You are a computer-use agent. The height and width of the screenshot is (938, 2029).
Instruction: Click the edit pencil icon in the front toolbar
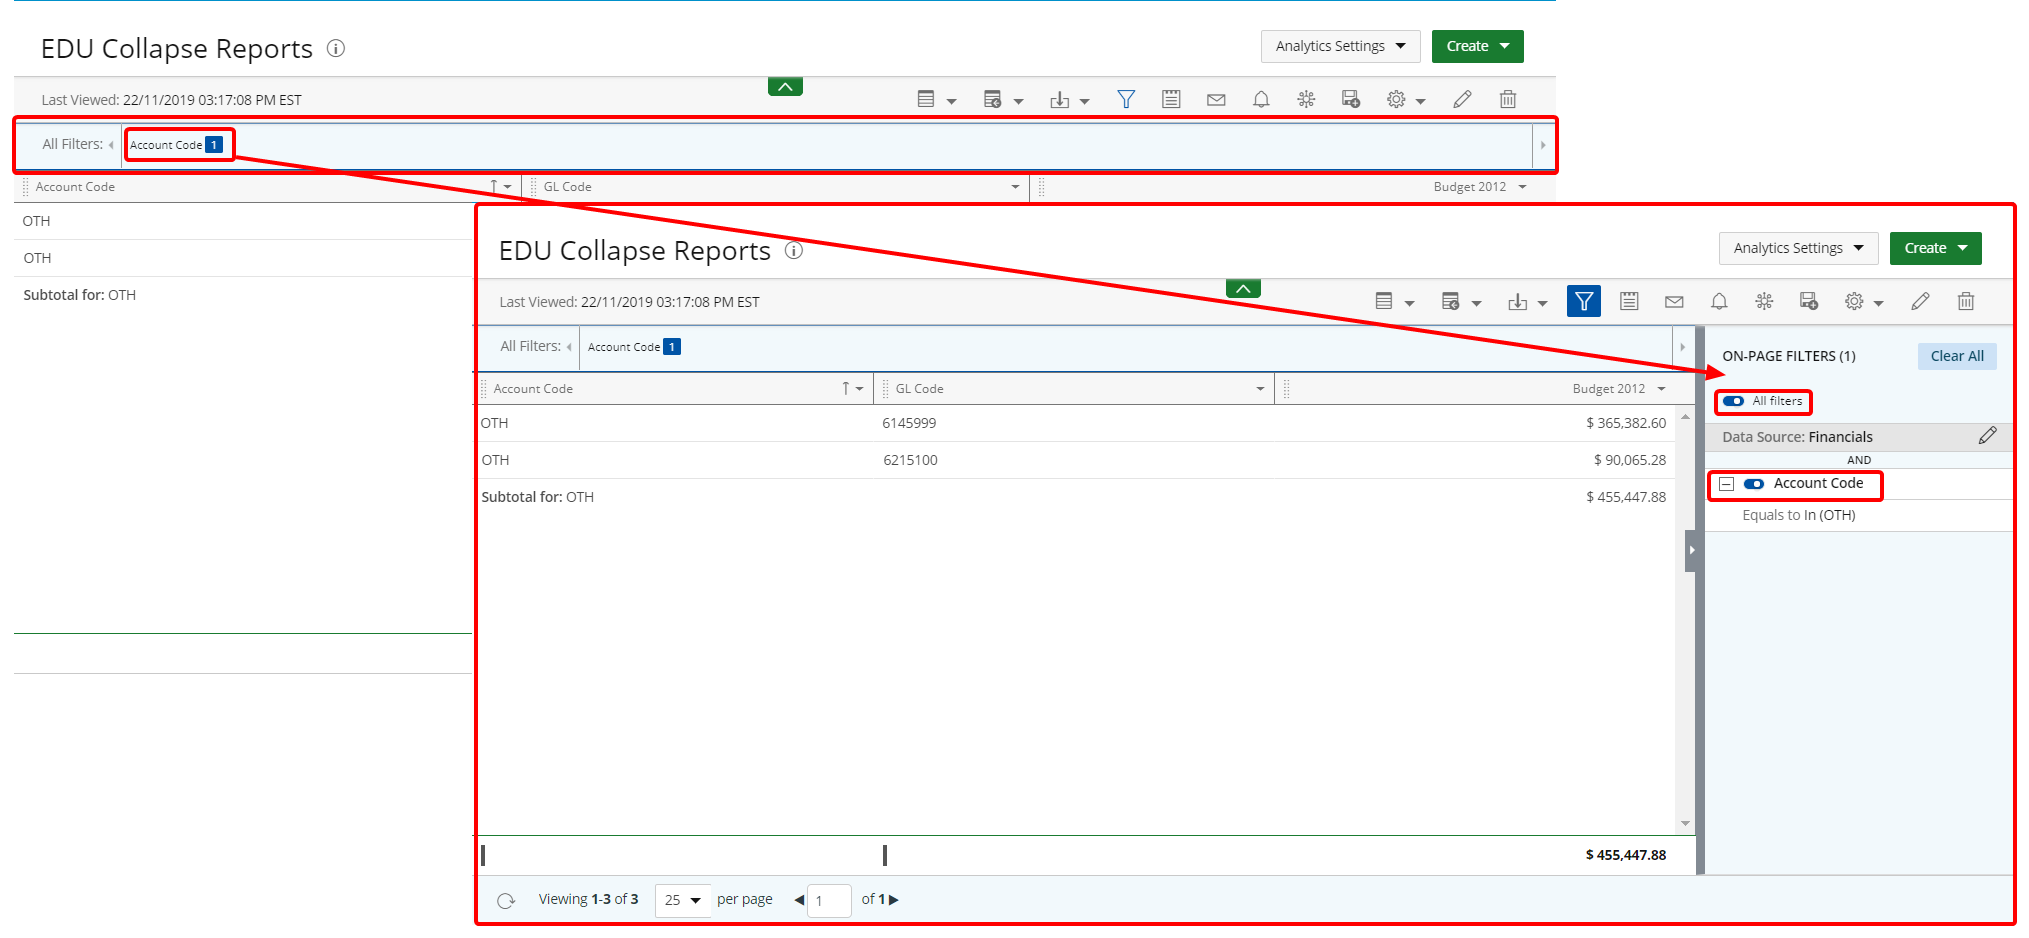(1920, 301)
